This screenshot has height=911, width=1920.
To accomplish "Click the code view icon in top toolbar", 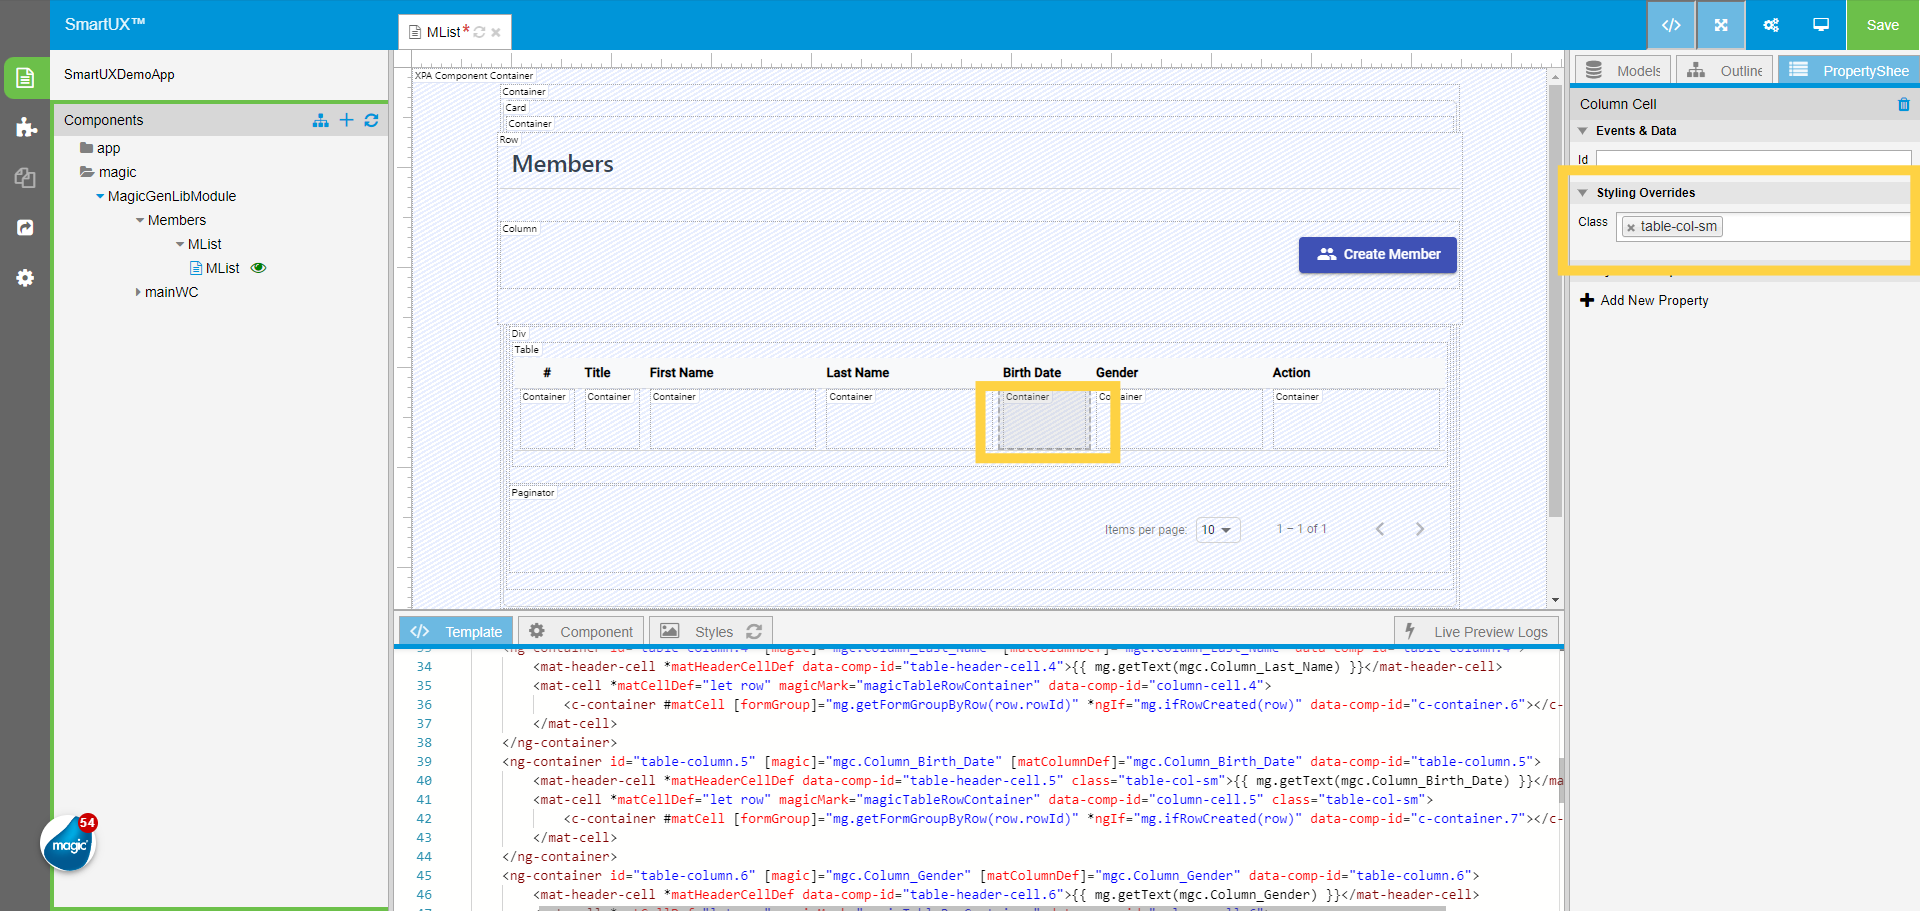I will 1671,25.
